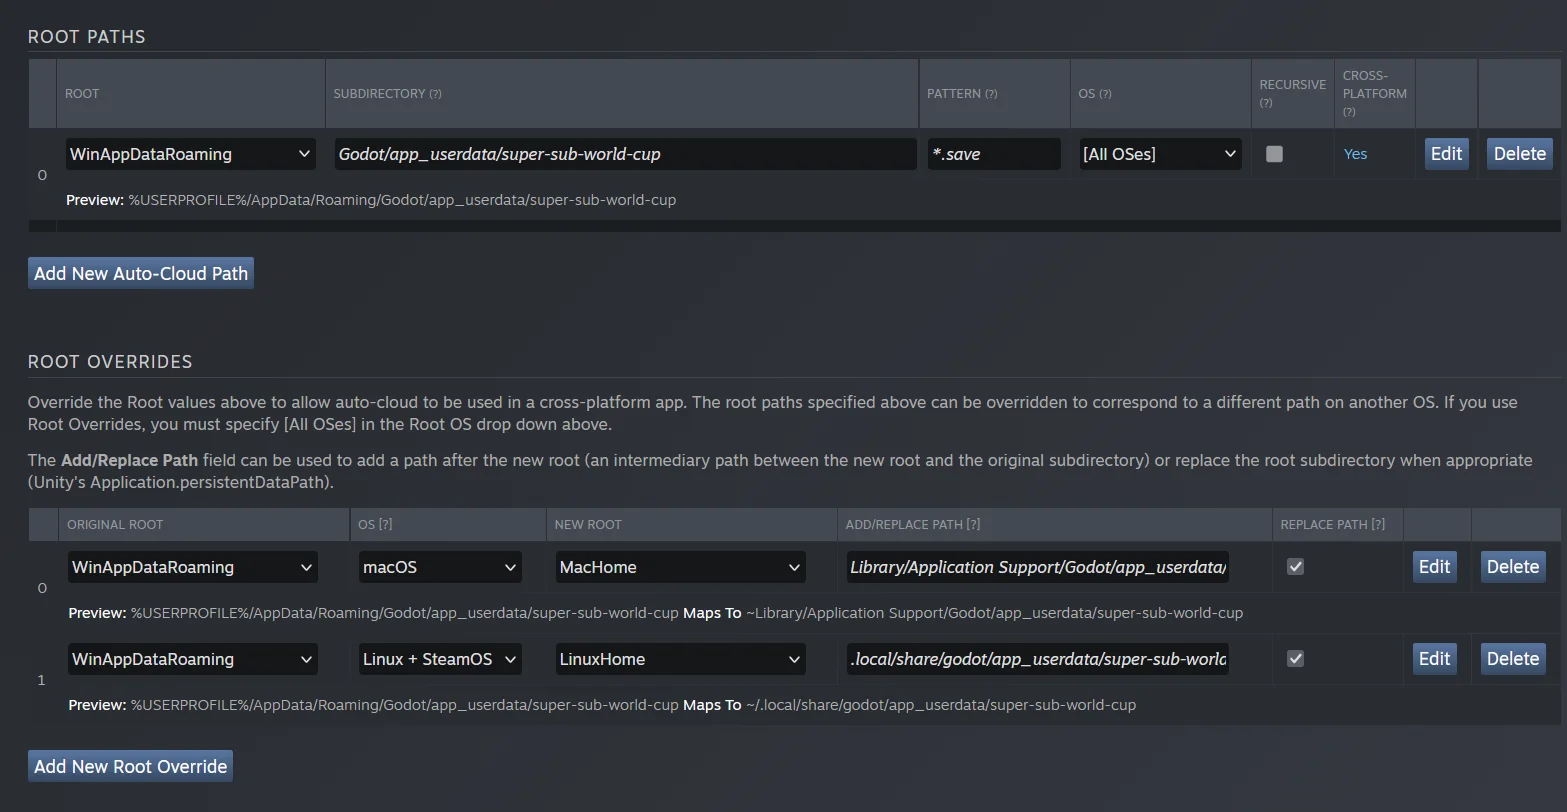
Task: Open the LinuxHome new root dropdown
Action: (681, 659)
